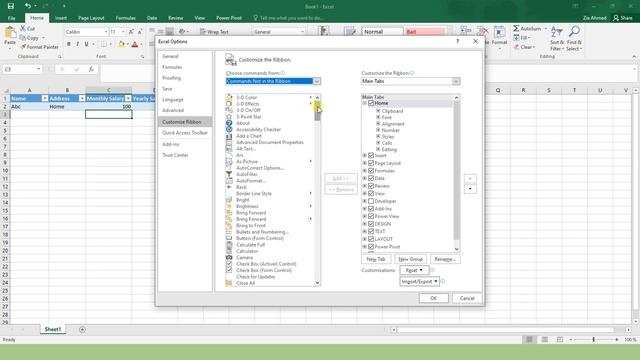Image resolution: width=640 pixels, height=360 pixels.
Task: Open the Name Box dropdown arrow
Action: click(x=38, y=69)
